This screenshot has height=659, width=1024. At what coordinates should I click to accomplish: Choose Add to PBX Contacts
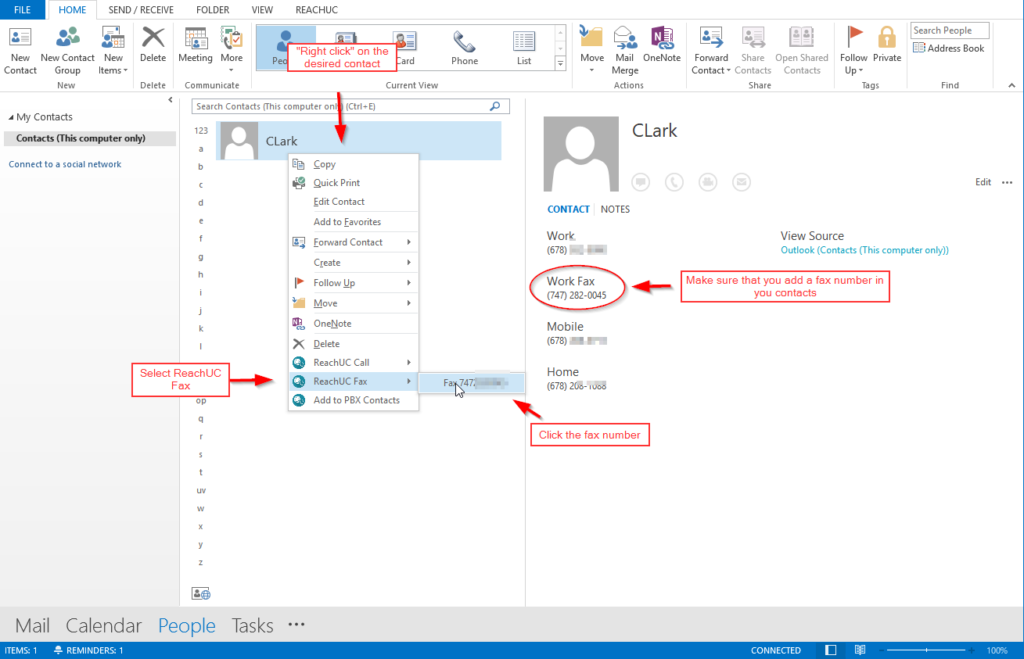coord(353,400)
